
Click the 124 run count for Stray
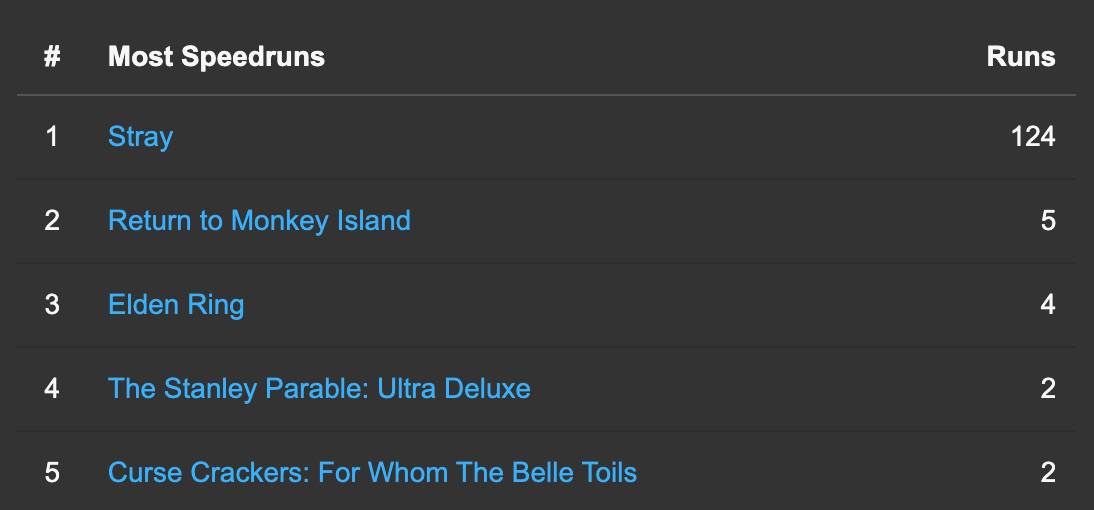tap(1032, 136)
